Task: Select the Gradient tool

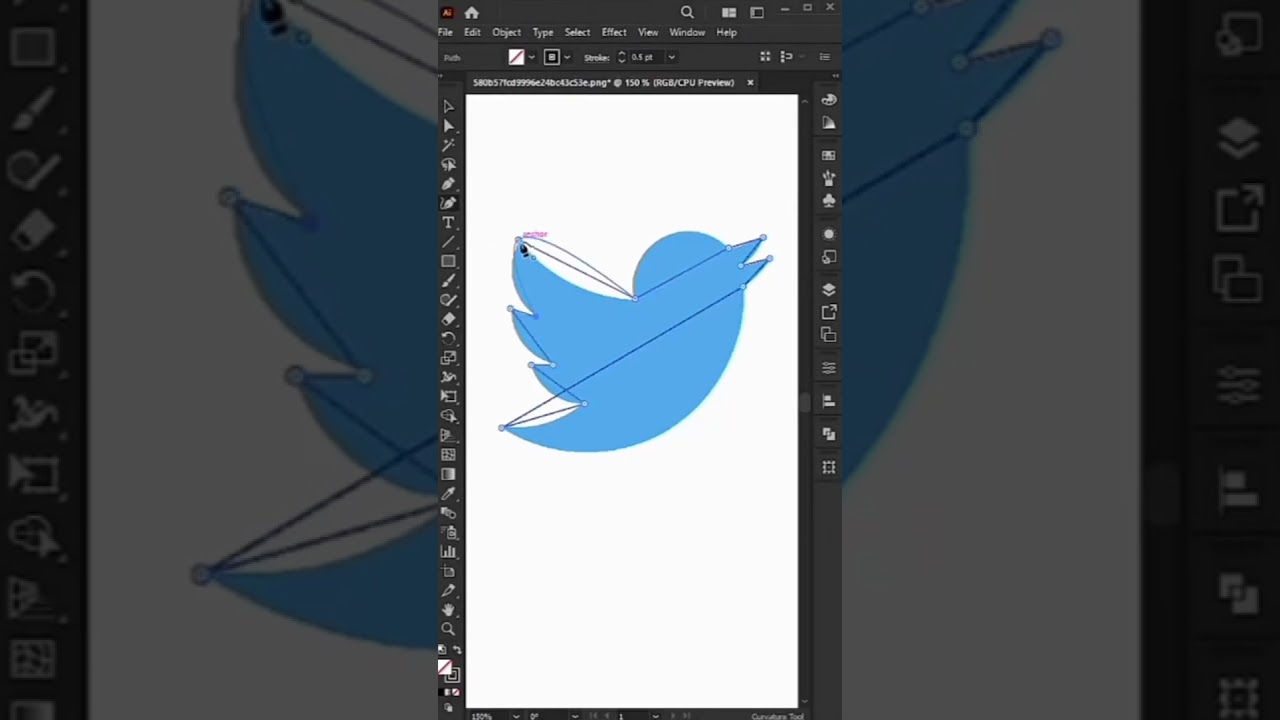Action: [x=448, y=474]
